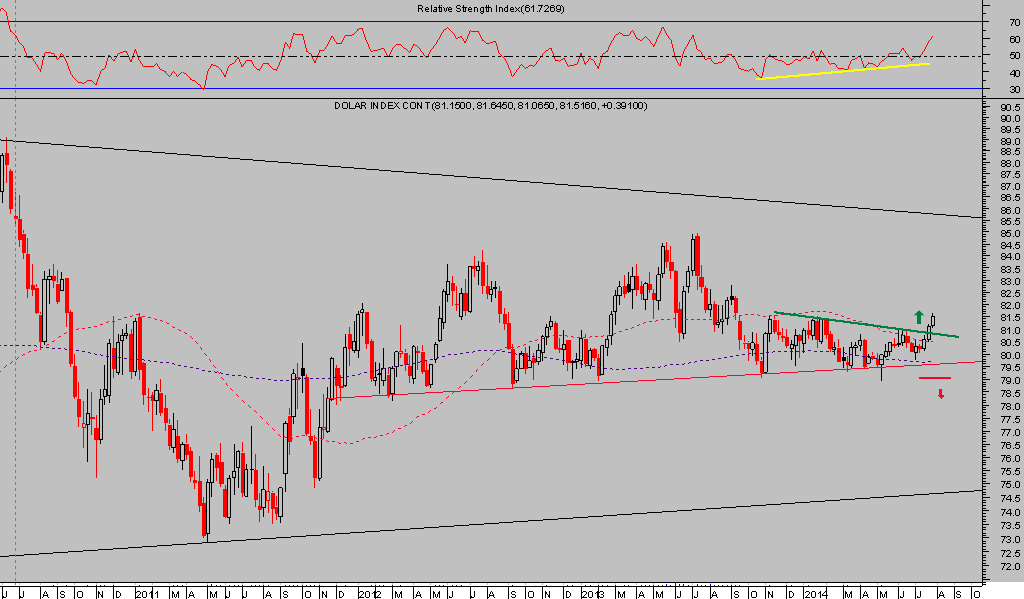Click the short red horizontal line above the down arrow
This screenshot has height=599, width=1024.
[x=934, y=379]
